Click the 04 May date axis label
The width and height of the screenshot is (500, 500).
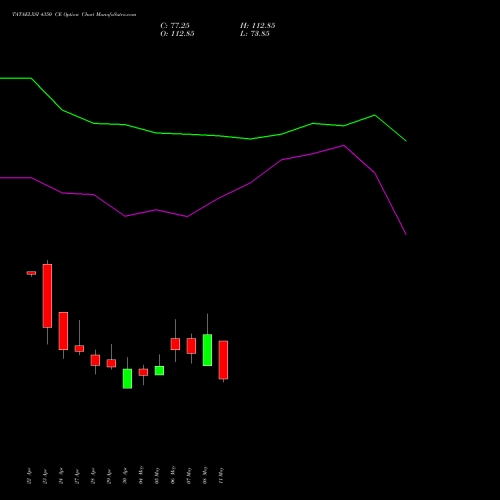point(141,475)
